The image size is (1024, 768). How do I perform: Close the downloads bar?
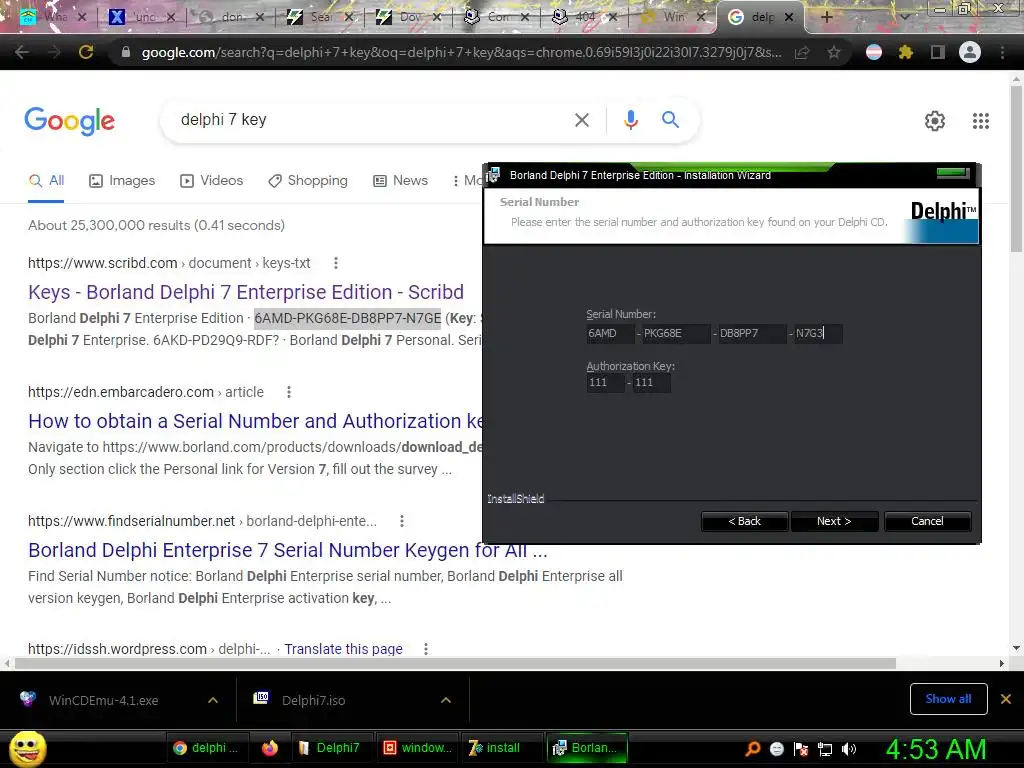1006,699
